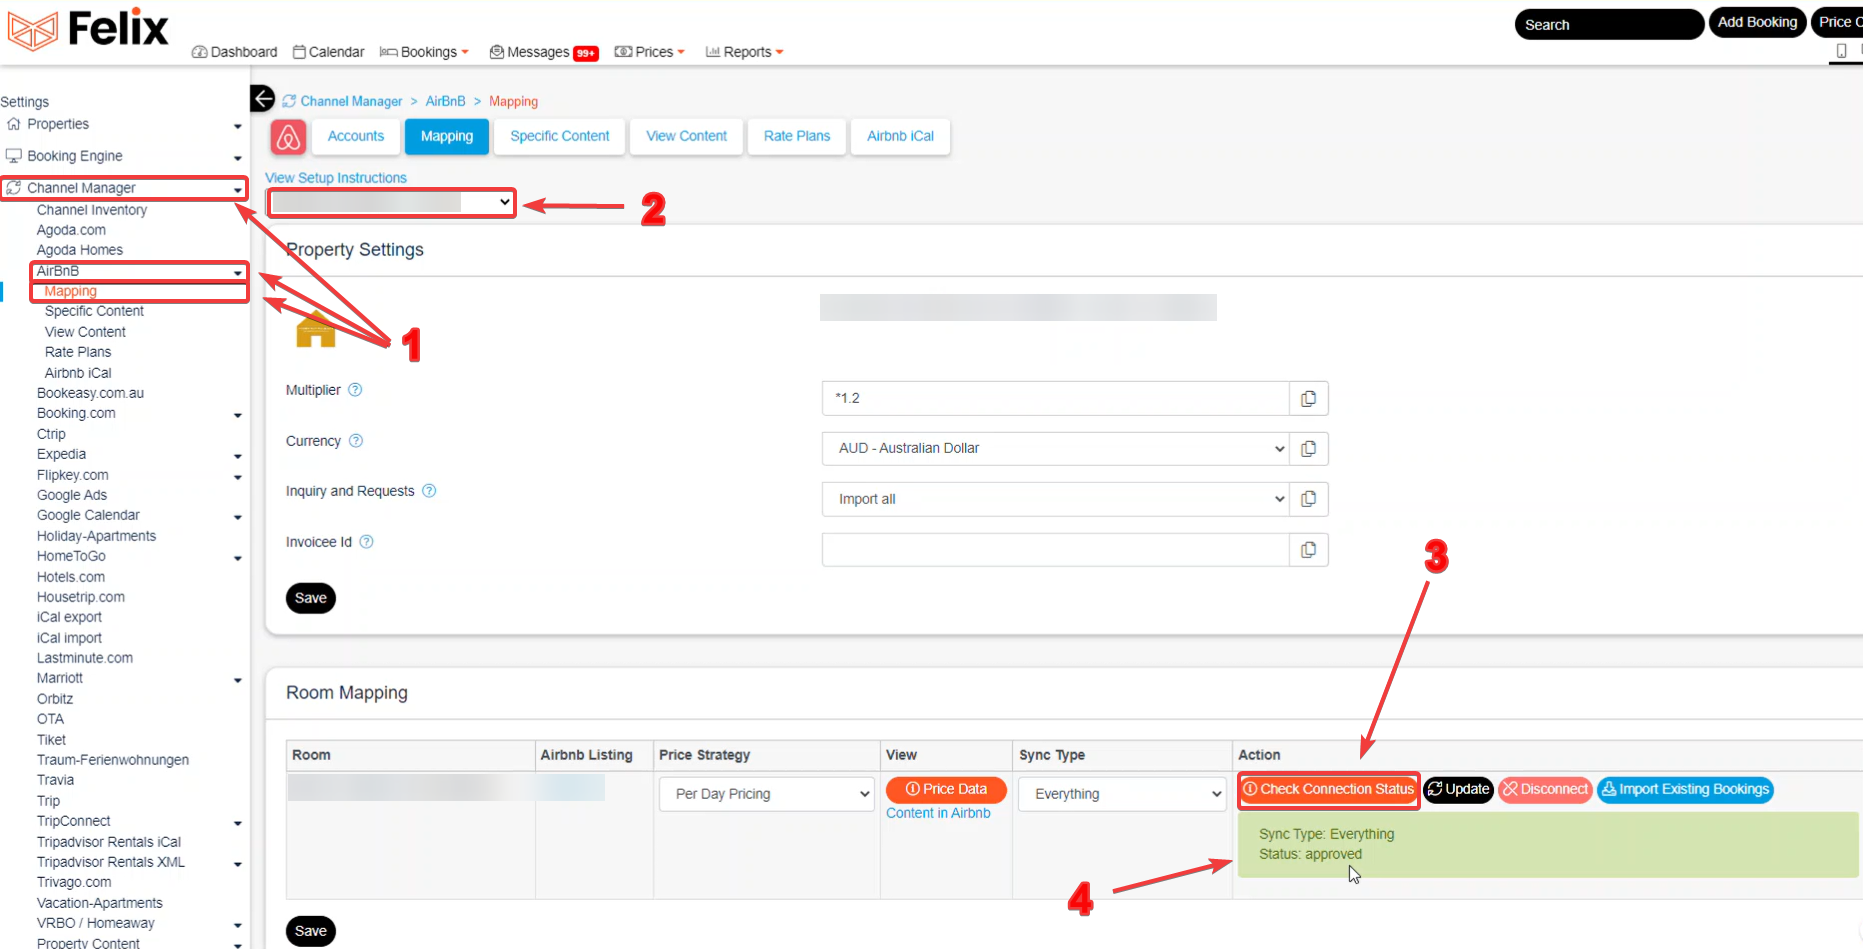Save the Property Settings
Image resolution: width=1863 pixels, height=949 pixels.
pyautogui.click(x=311, y=598)
